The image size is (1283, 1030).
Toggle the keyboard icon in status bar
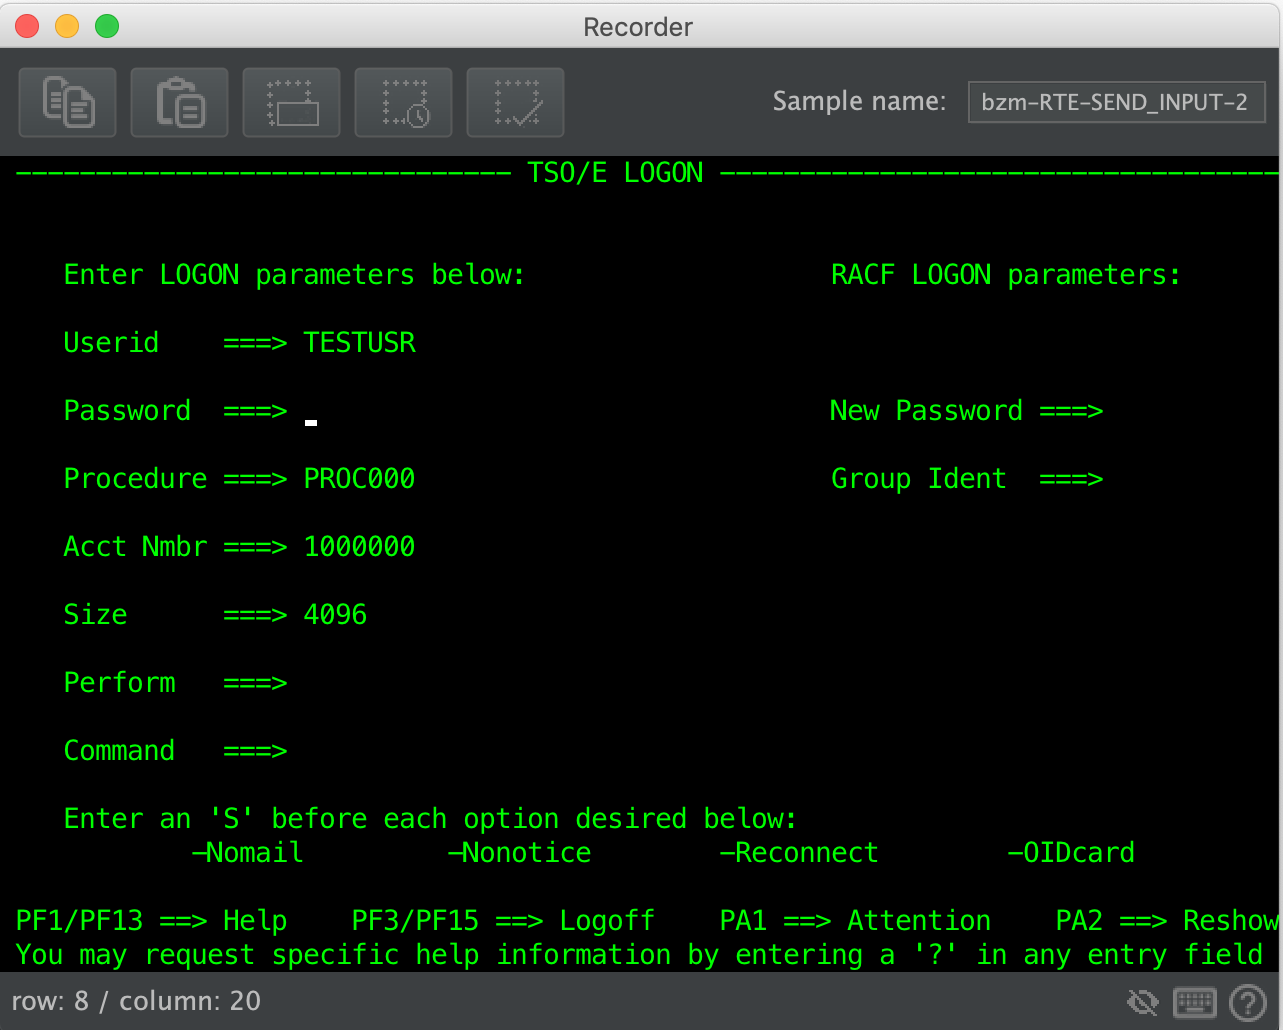[1195, 1001]
